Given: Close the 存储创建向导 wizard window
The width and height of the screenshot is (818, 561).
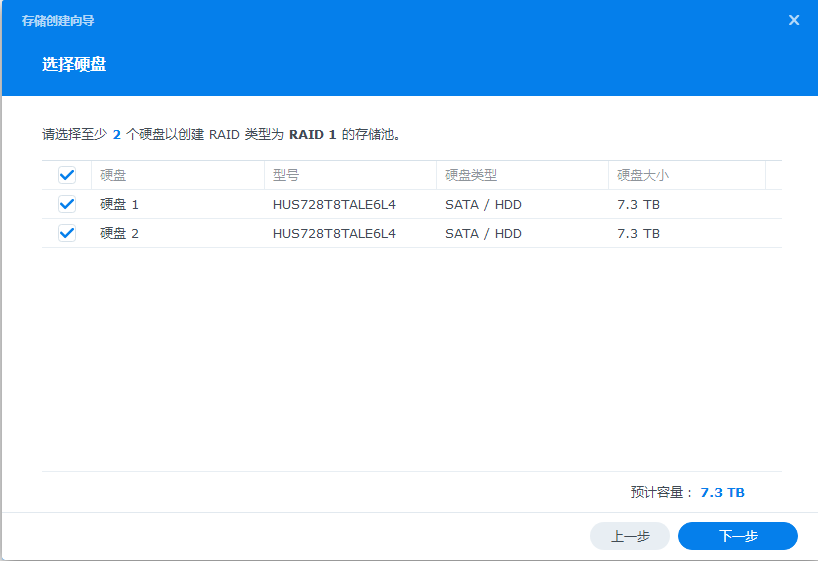Looking at the screenshot, I should coord(794,20).
